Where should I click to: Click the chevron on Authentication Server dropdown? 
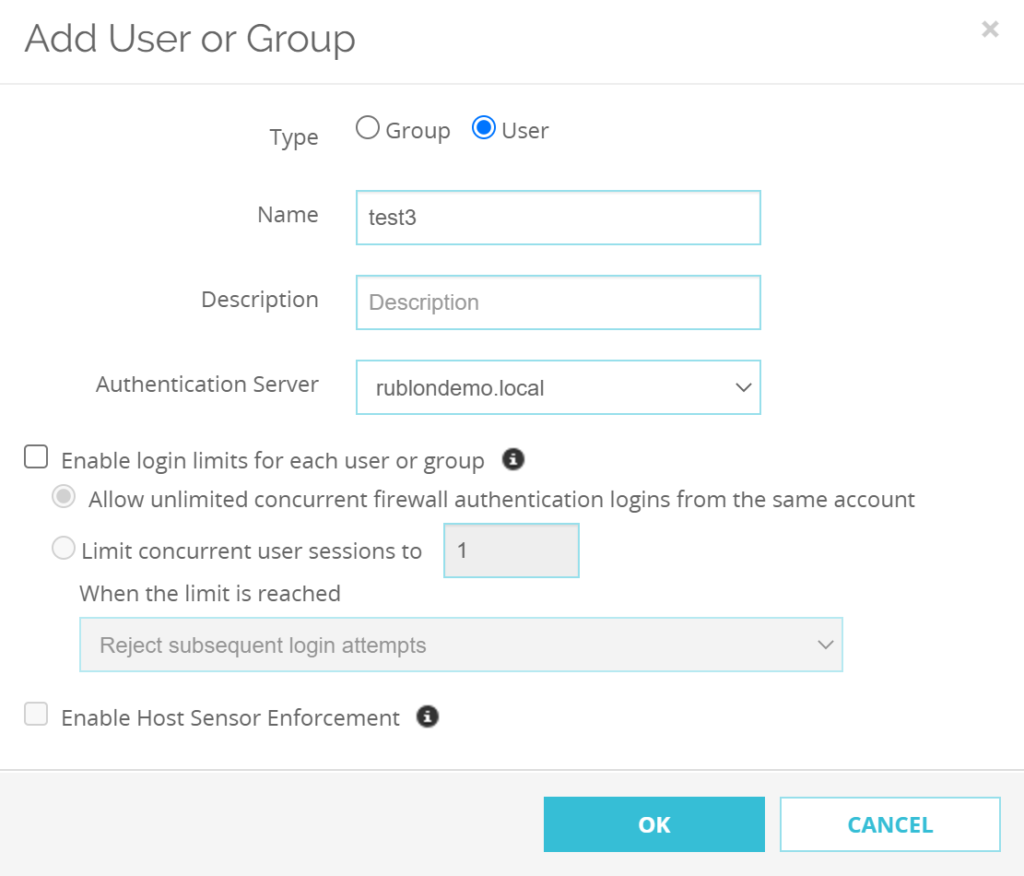tap(742, 387)
